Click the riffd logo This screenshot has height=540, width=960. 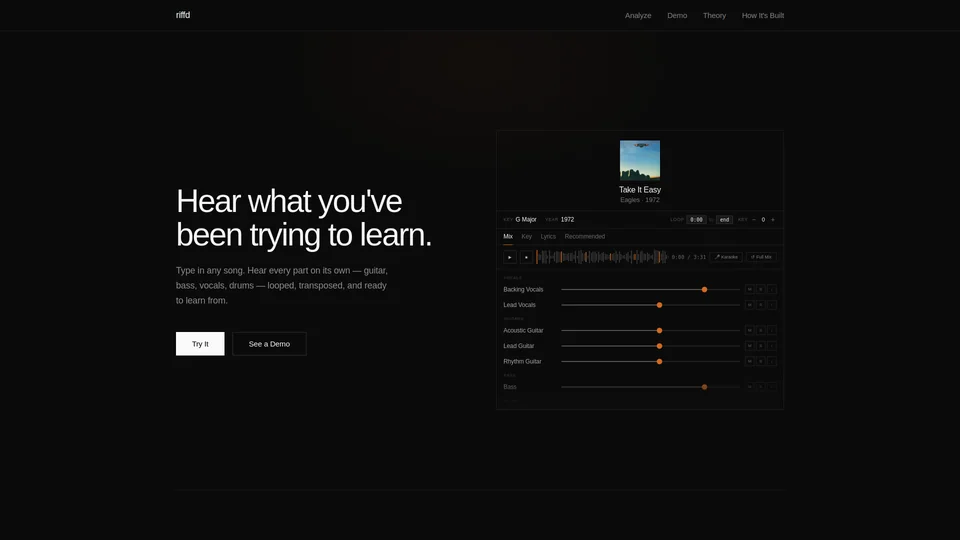[x=183, y=15]
